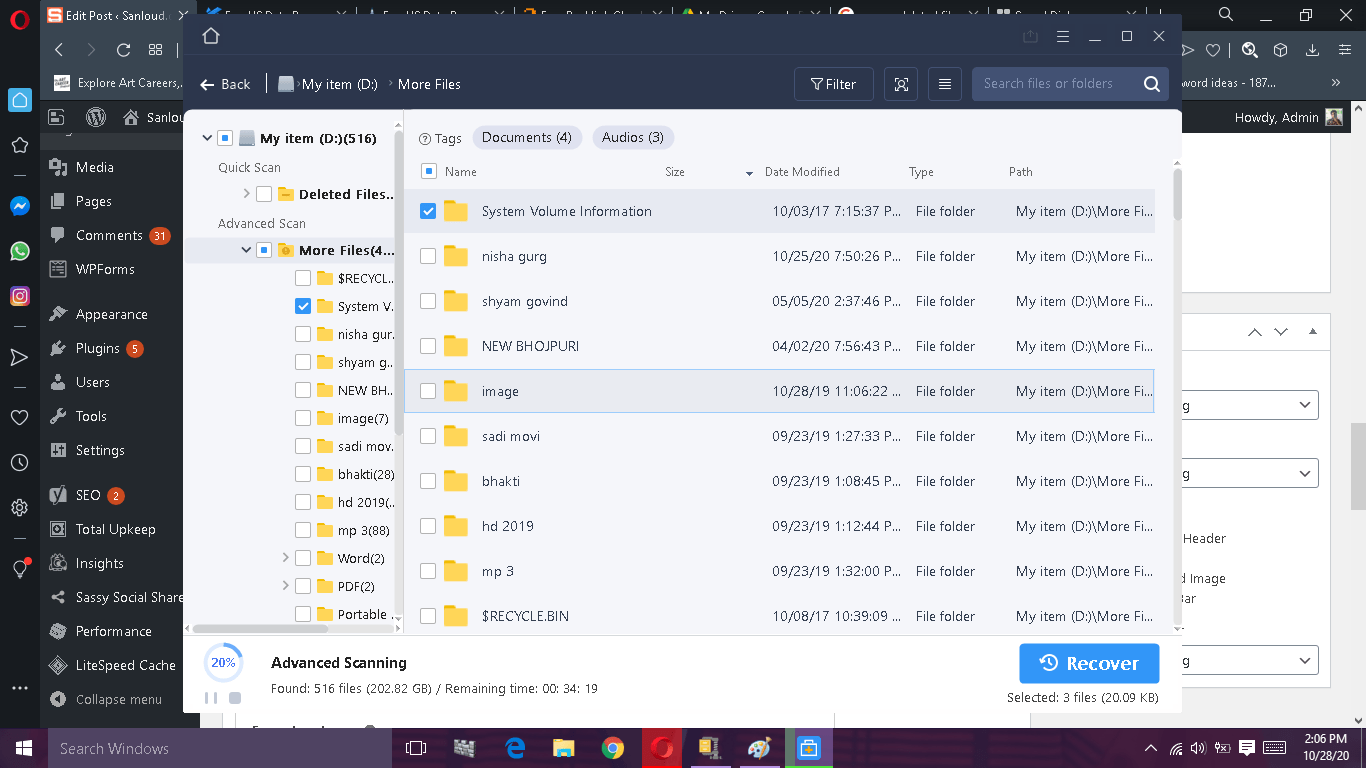Click the search magnifier icon
The width and height of the screenshot is (1366, 768).
[x=1152, y=84]
